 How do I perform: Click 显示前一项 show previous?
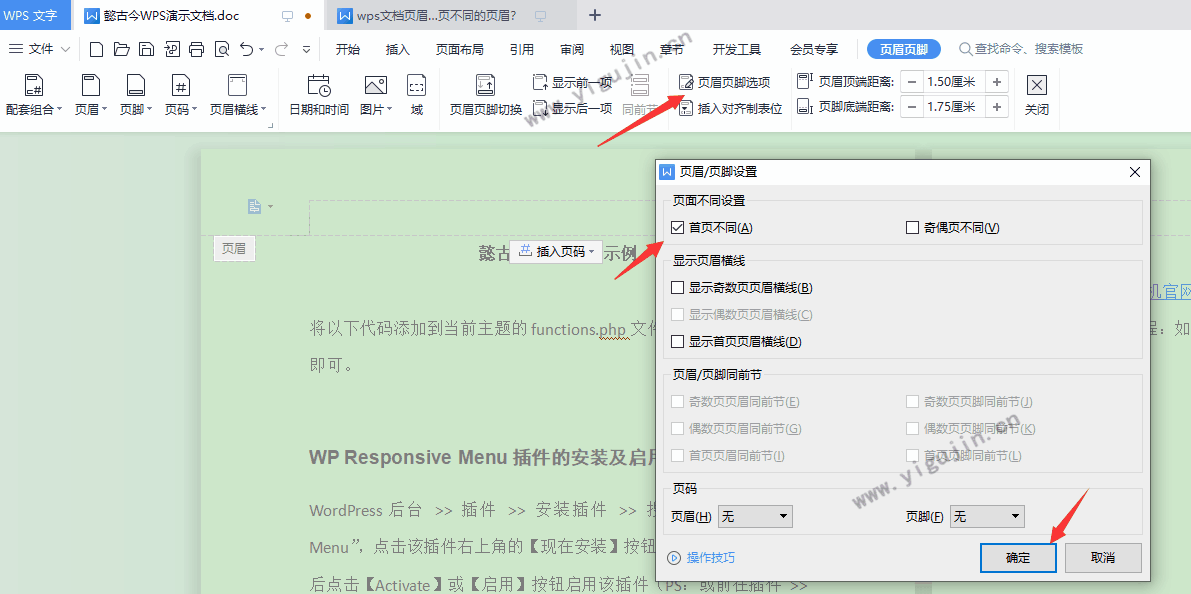573,82
